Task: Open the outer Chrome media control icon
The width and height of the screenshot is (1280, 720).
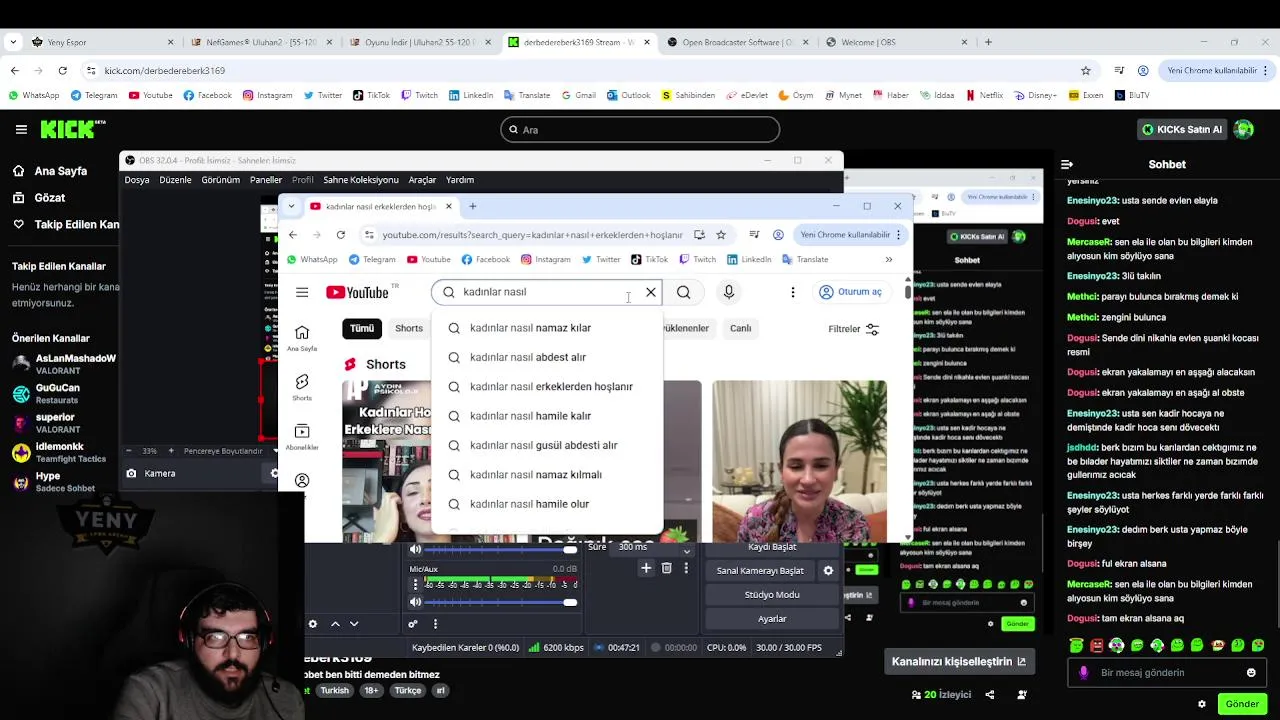Action: coord(1118,71)
